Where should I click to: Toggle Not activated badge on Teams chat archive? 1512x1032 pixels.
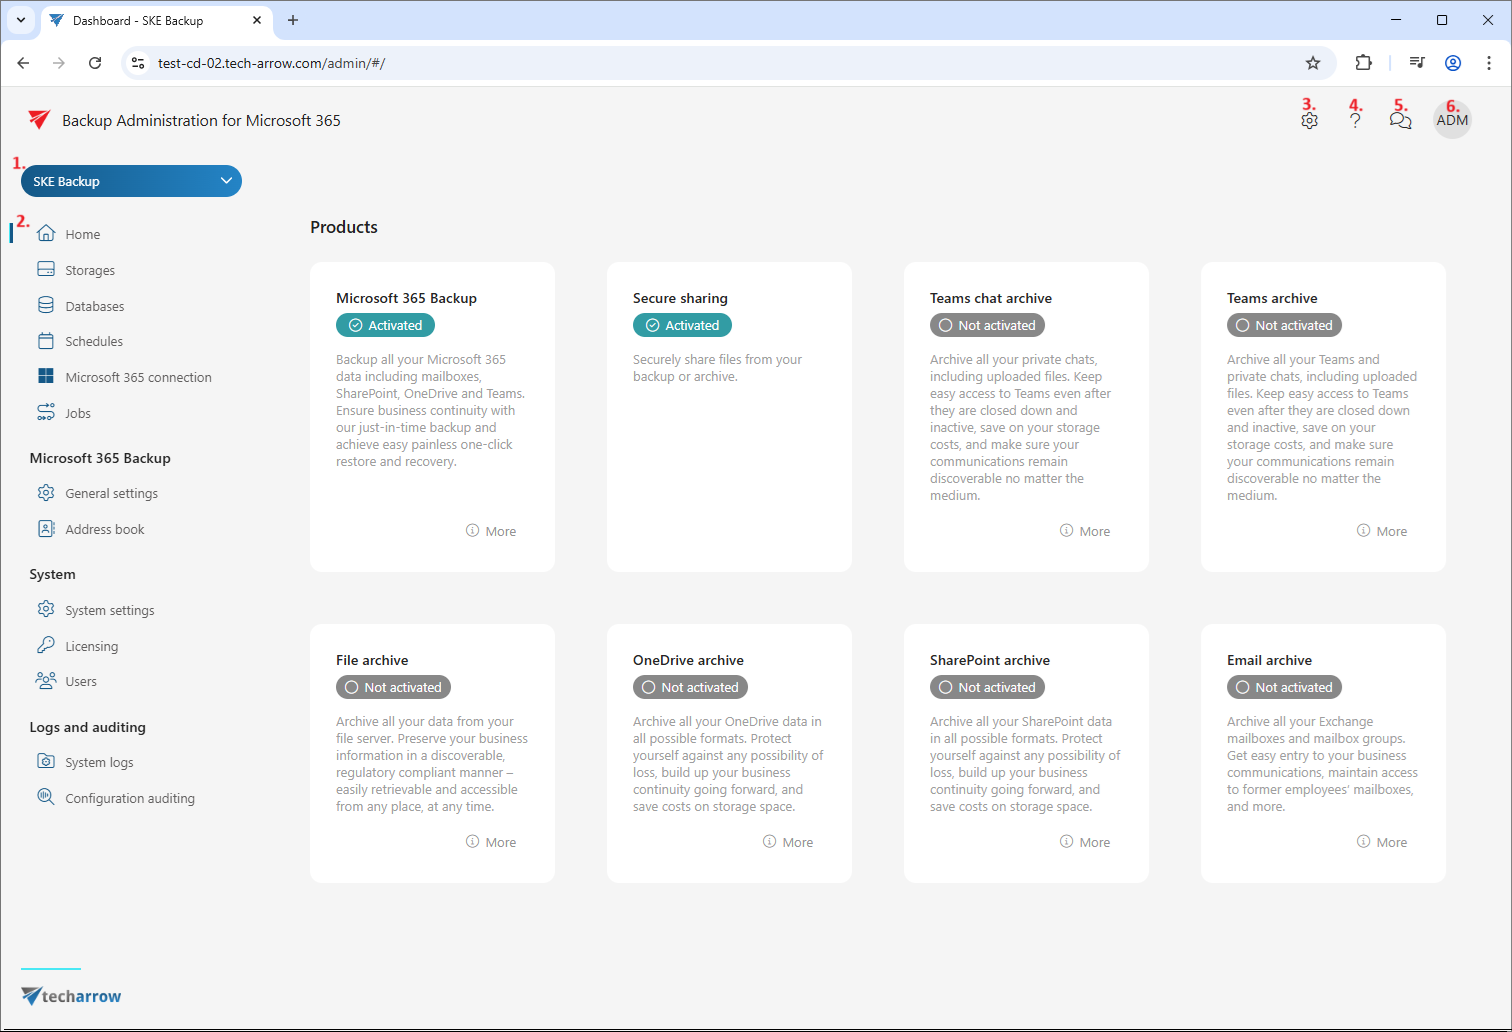click(987, 325)
